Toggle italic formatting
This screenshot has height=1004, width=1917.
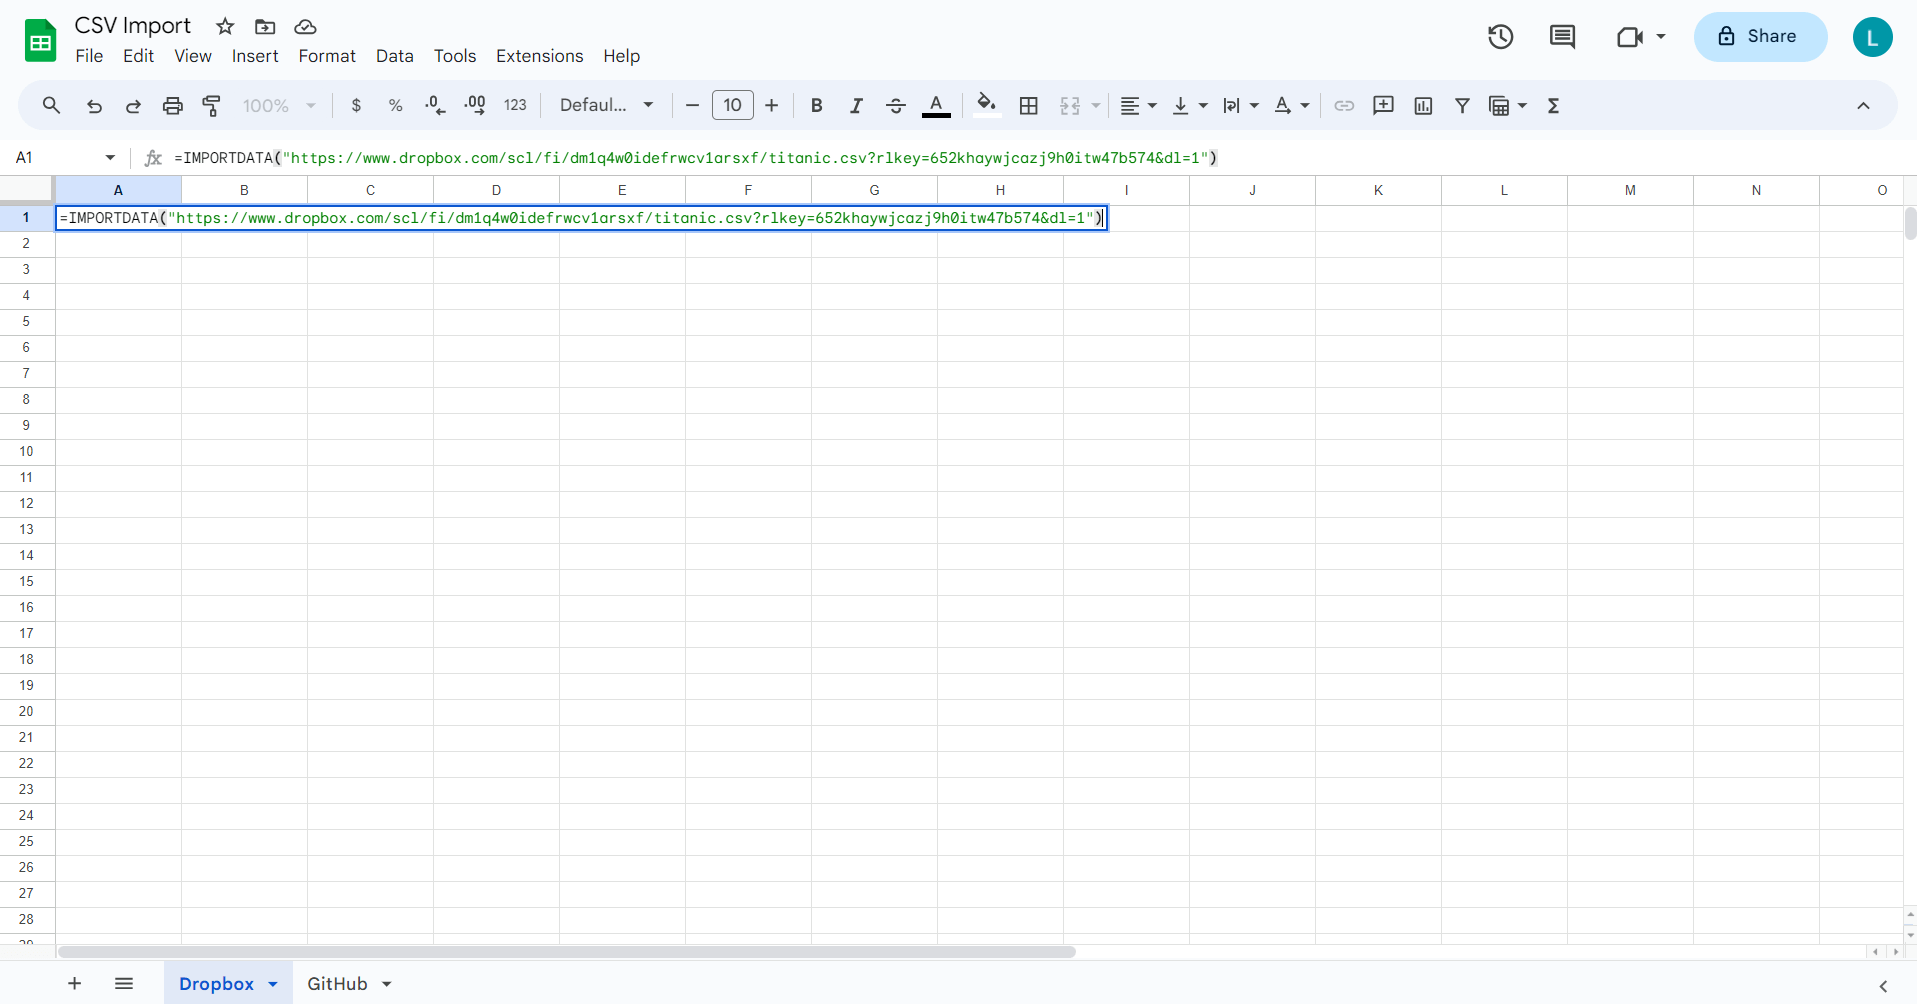click(856, 105)
